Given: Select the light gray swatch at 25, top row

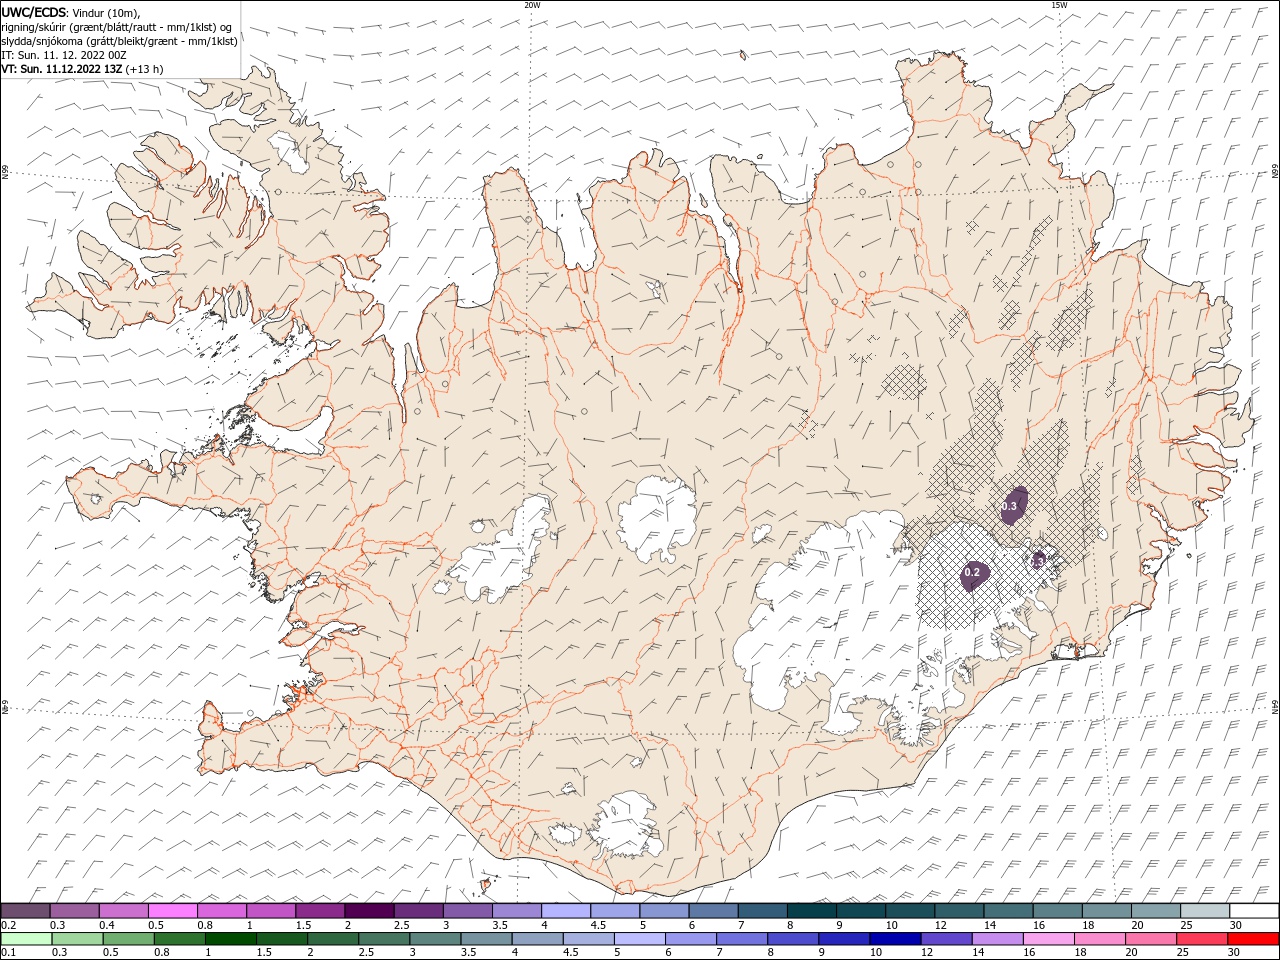Looking at the screenshot, I should point(1205,911).
